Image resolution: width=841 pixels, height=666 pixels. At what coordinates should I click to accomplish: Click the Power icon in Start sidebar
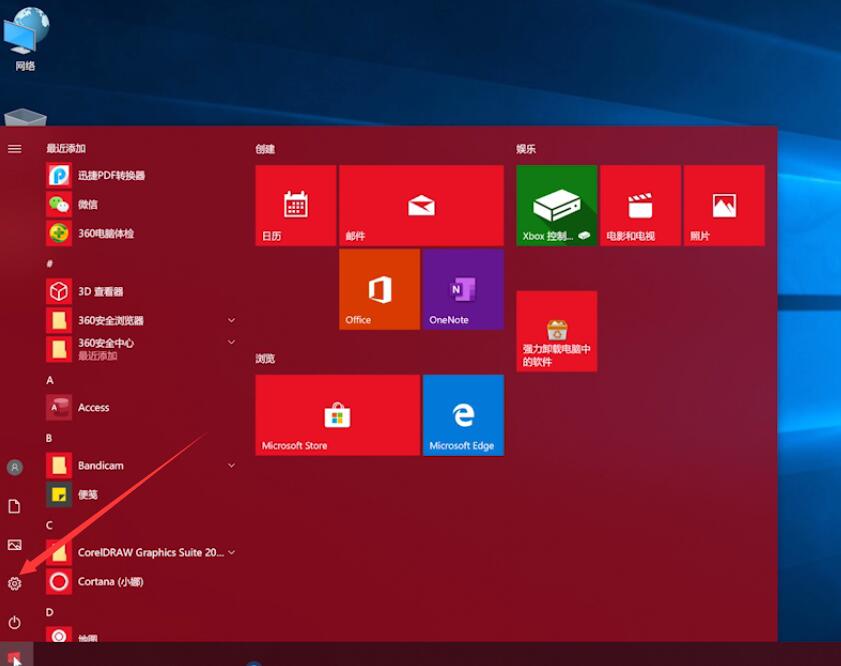point(14,623)
